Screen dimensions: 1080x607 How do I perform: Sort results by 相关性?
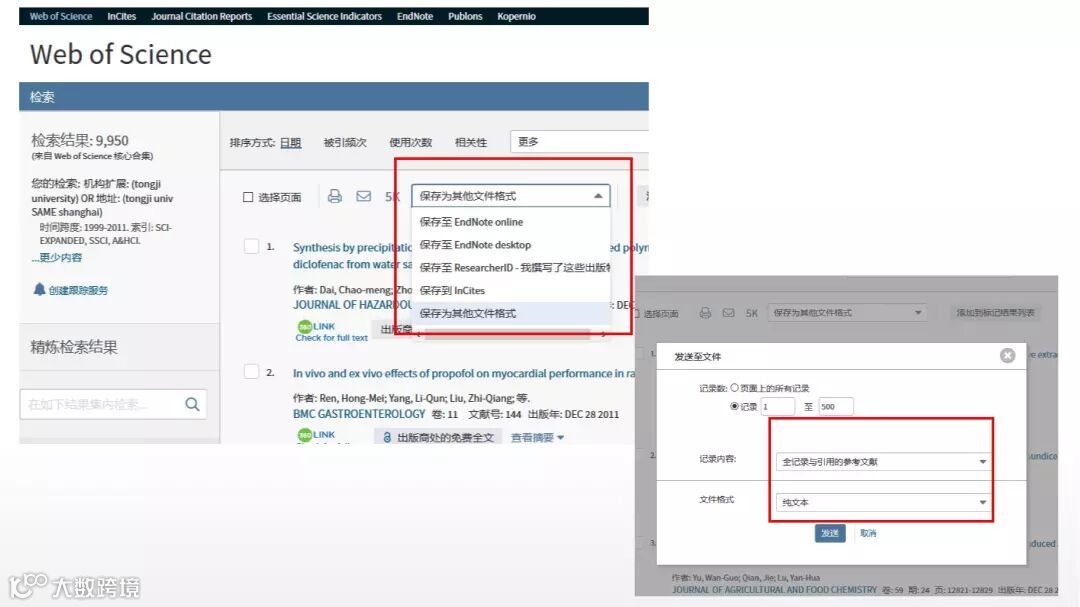pos(471,143)
